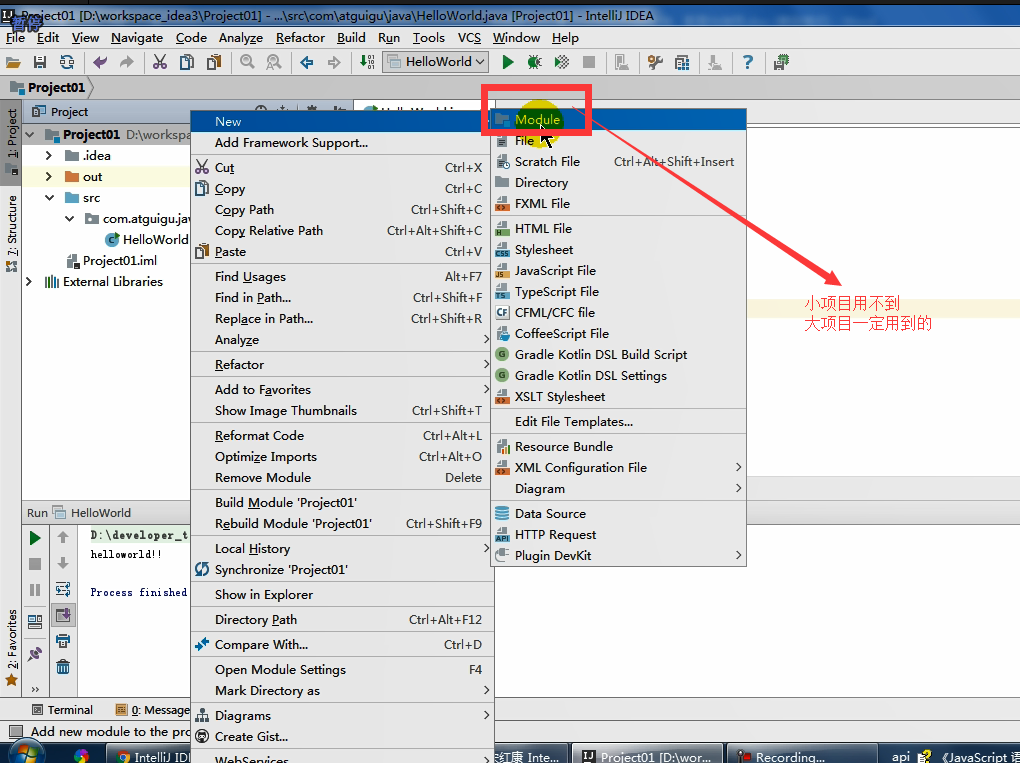Click the Copy toolbar icon
Screen dimensions: 1020x763
[x=187, y=62]
